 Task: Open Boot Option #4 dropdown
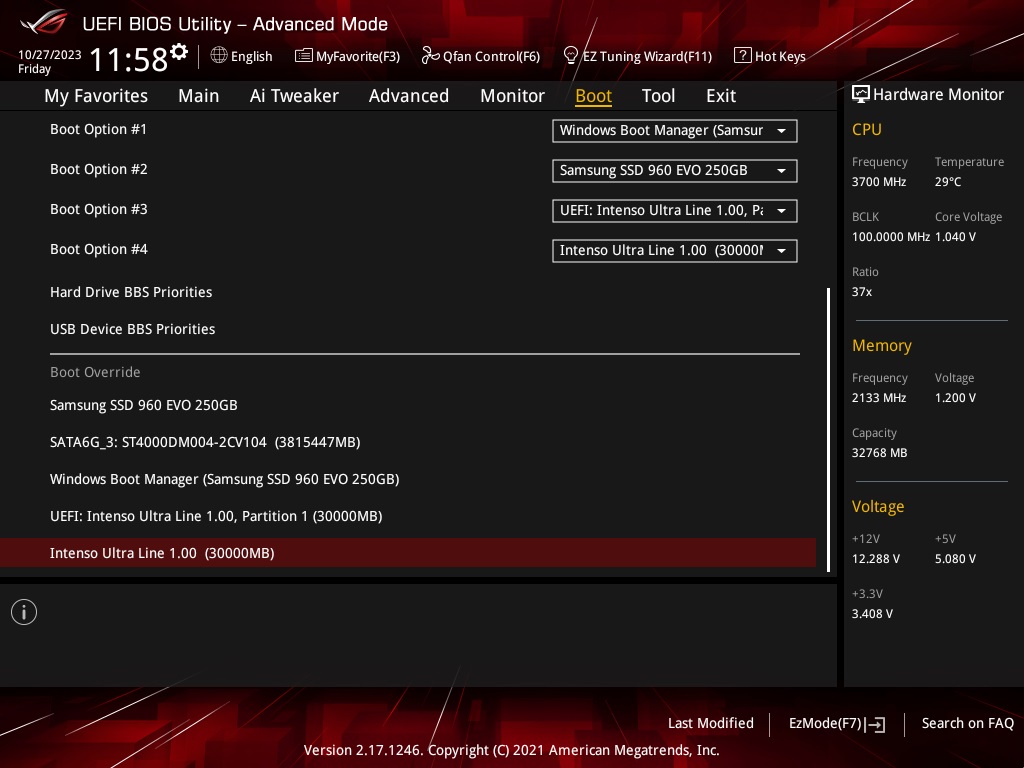tap(675, 250)
